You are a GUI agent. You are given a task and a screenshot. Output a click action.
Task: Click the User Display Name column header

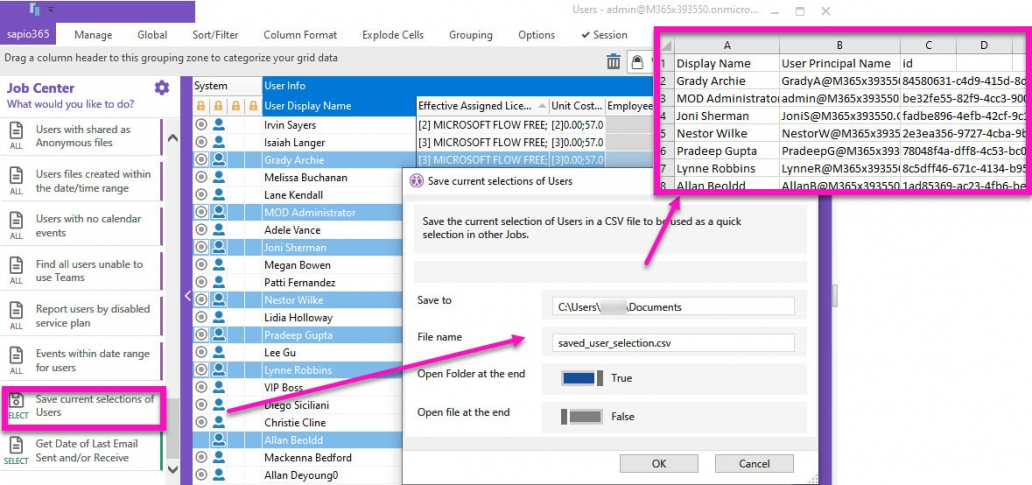(x=338, y=106)
